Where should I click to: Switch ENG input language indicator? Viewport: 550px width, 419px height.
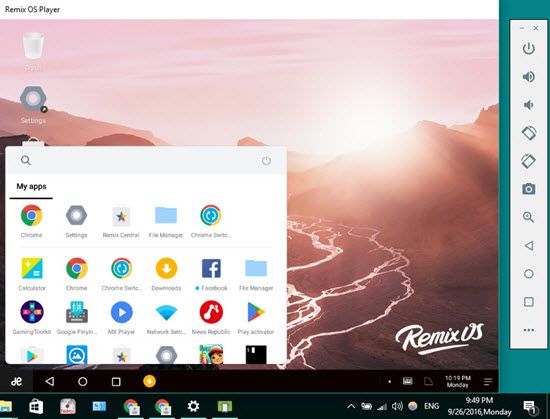(x=431, y=406)
